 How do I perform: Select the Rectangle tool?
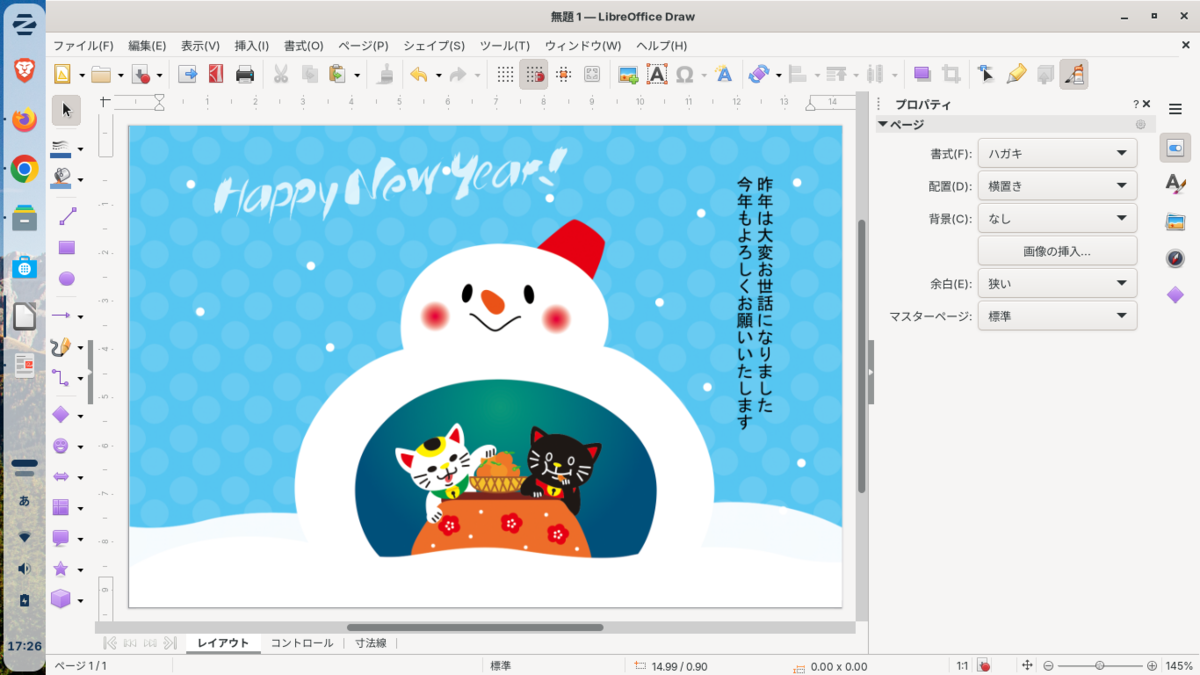[x=67, y=247]
